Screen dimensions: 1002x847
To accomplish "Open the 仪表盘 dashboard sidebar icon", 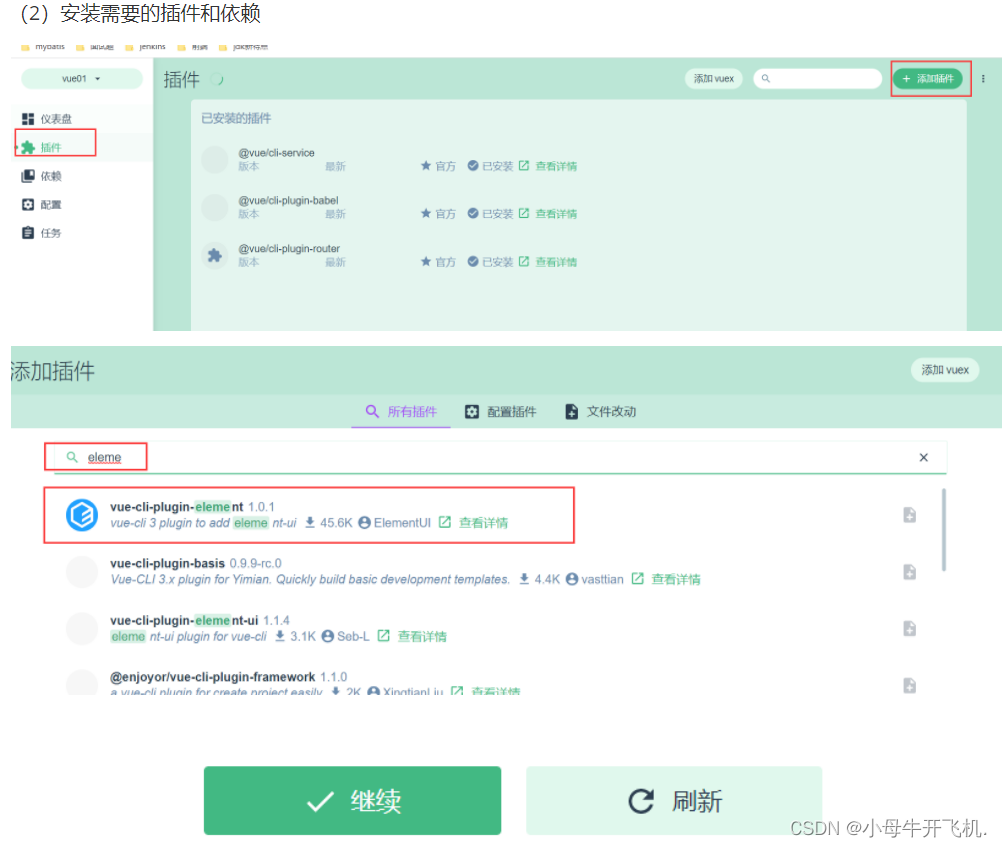I will click(27, 119).
